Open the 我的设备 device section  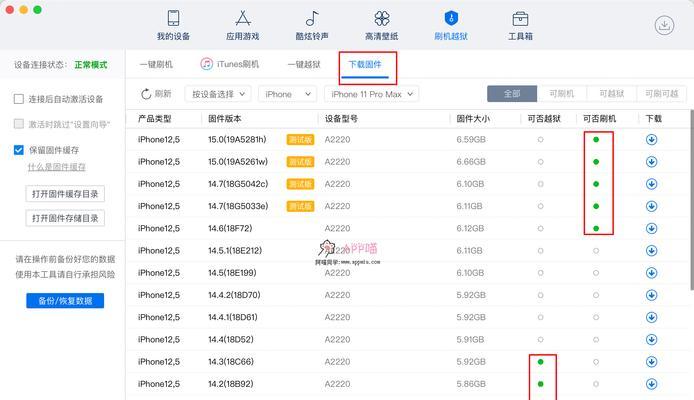(173, 25)
